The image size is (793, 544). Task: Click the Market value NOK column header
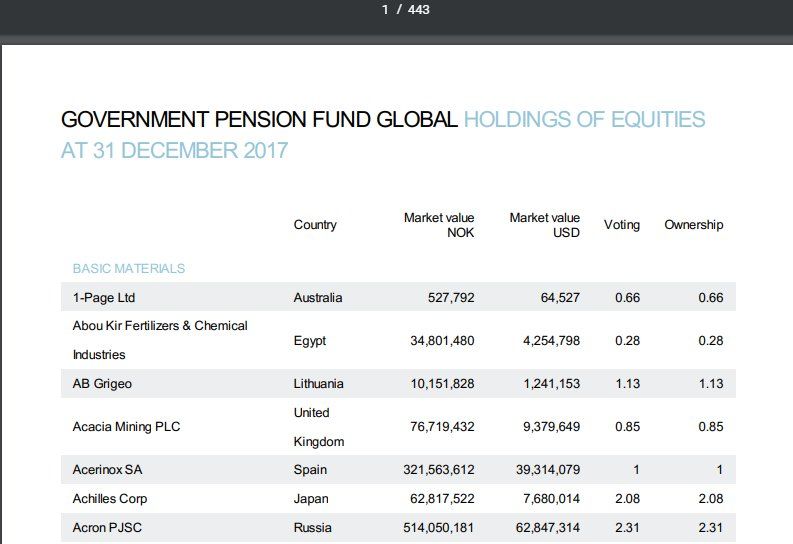(x=439, y=225)
